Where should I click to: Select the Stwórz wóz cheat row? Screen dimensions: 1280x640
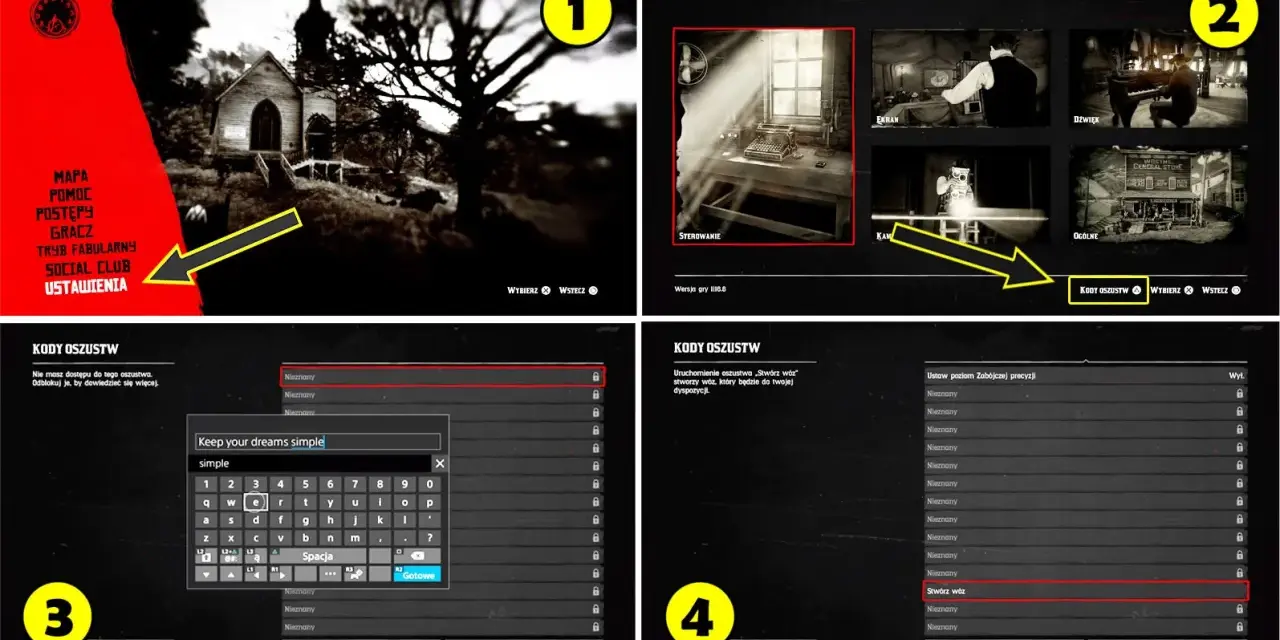point(1086,591)
